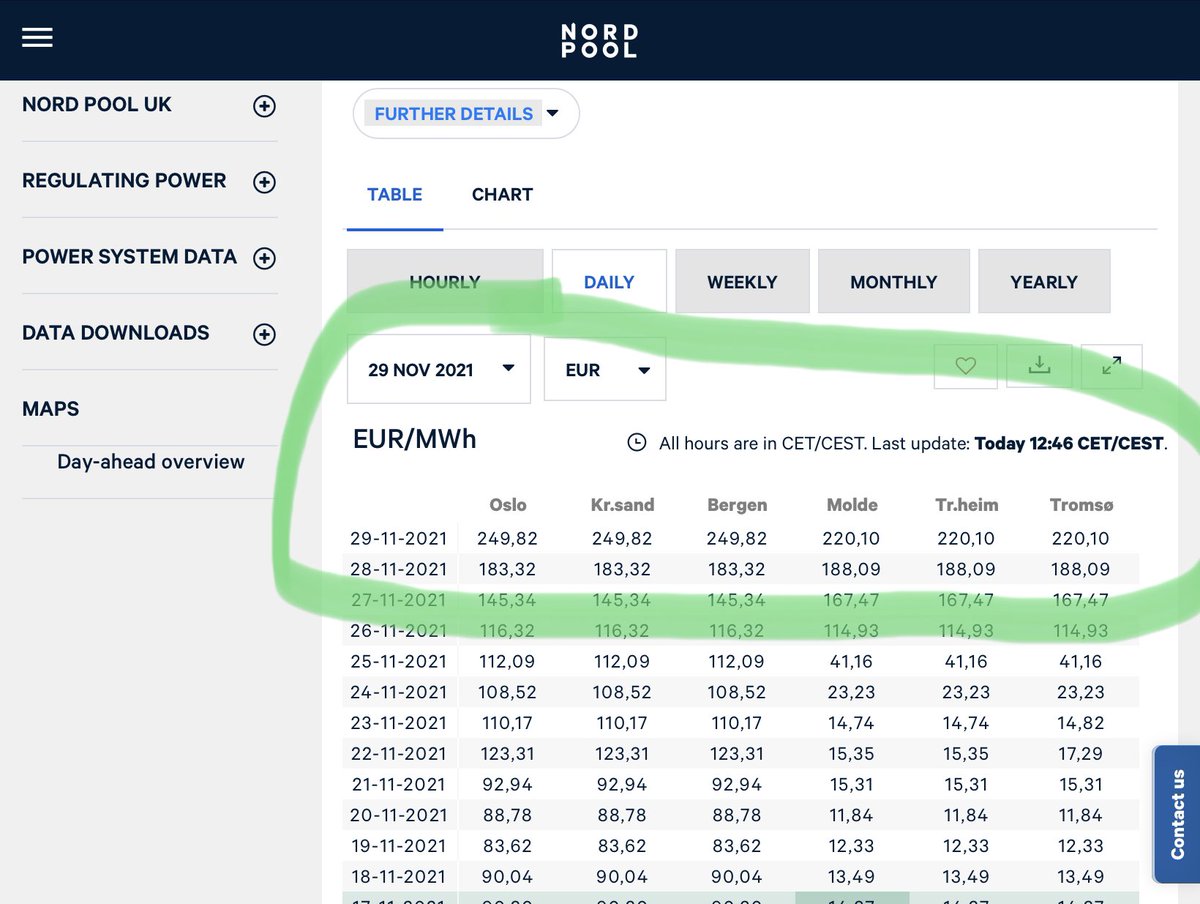Expand the Data Downloads section

264,334
